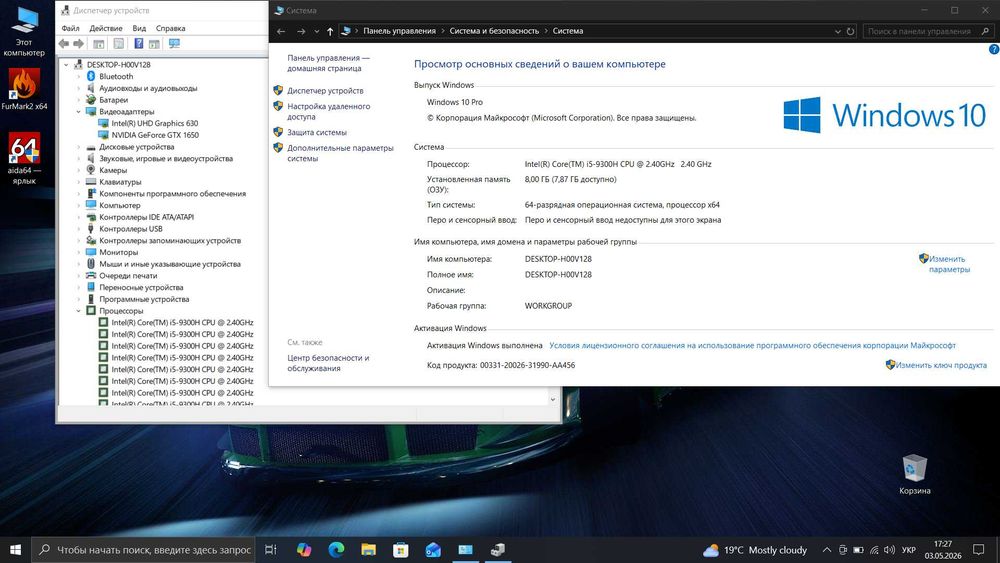Open the Microsoft license terms link
Image resolution: width=1000 pixels, height=563 pixels.
pyautogui.click(x=753, y=346)
